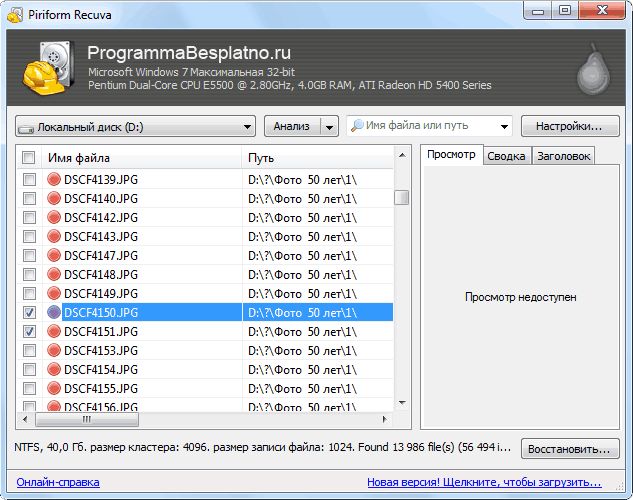Sort by the Имя файла column header

coord(142,157)
